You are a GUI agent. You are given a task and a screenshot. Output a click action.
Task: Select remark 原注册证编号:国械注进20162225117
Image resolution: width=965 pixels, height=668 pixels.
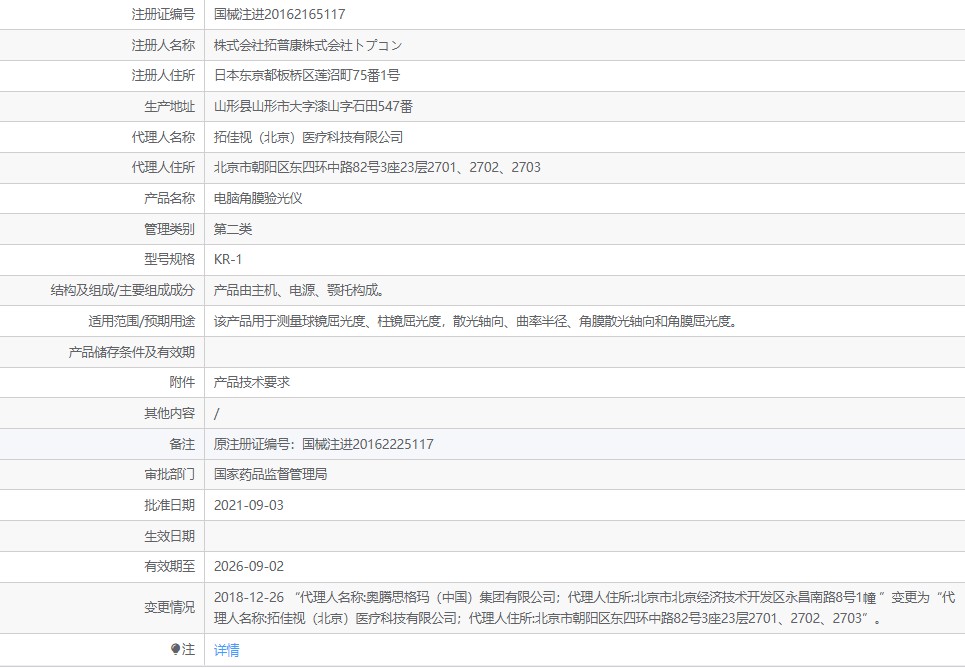pos(324,445)
